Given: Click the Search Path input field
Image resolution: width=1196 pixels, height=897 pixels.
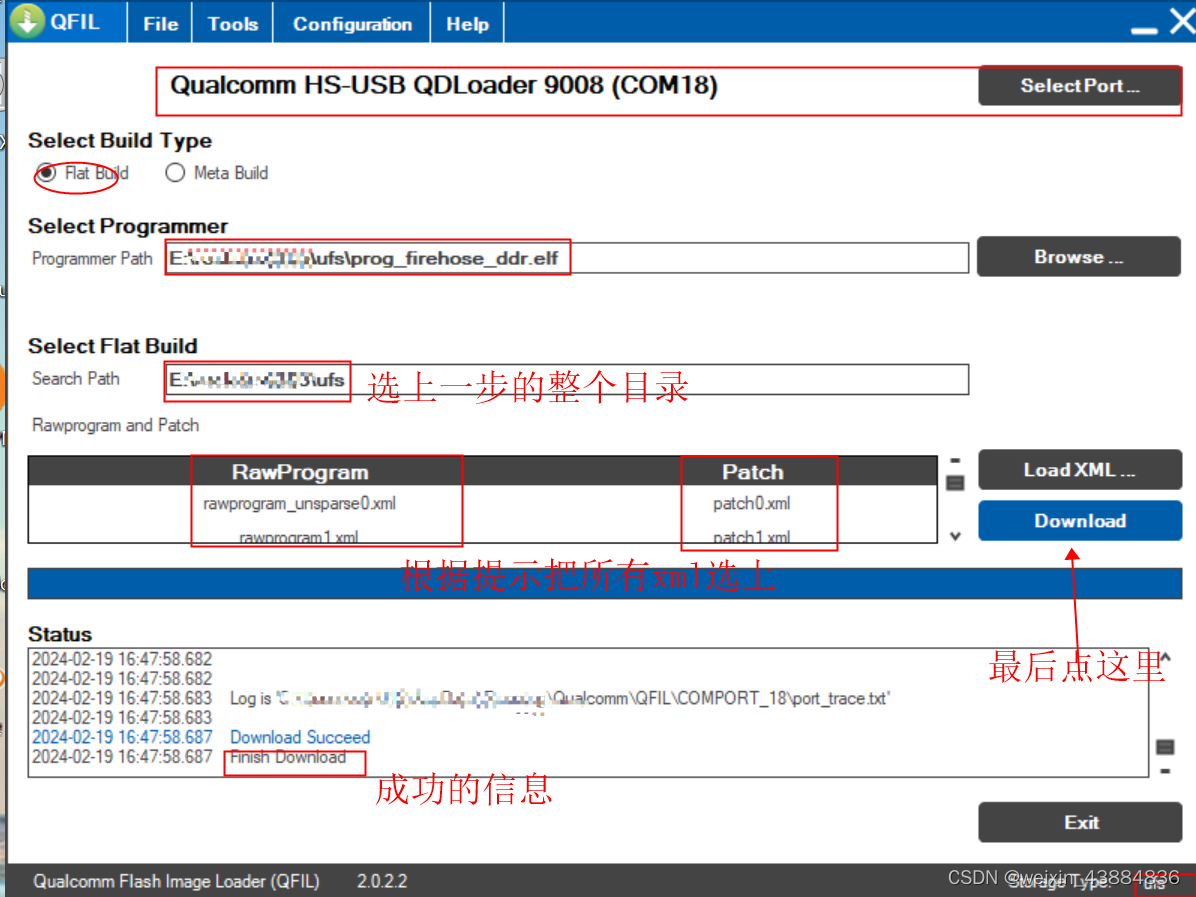Looking at the screenshot, I should 567,379.
